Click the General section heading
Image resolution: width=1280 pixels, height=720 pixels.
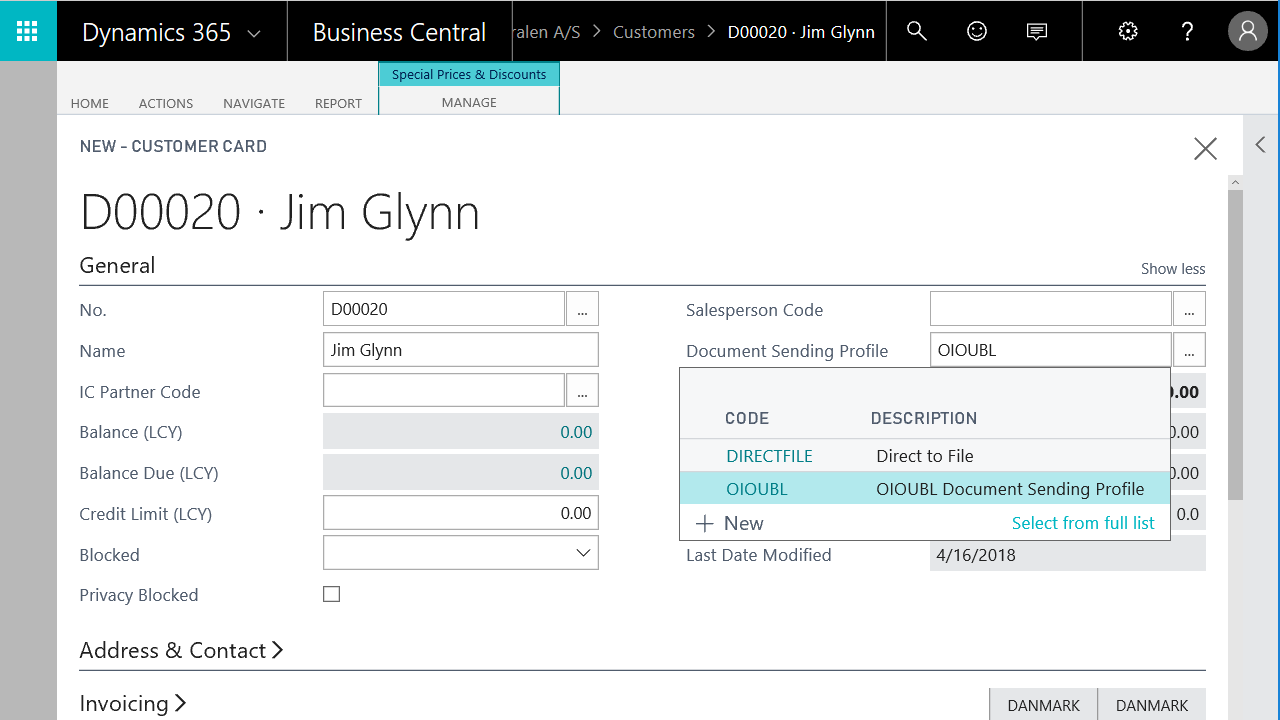117,265
